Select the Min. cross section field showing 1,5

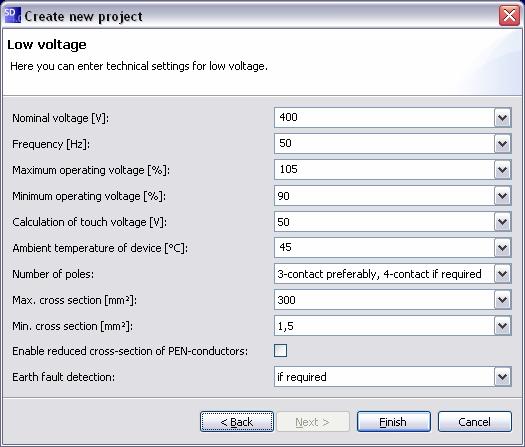[384, 326]
